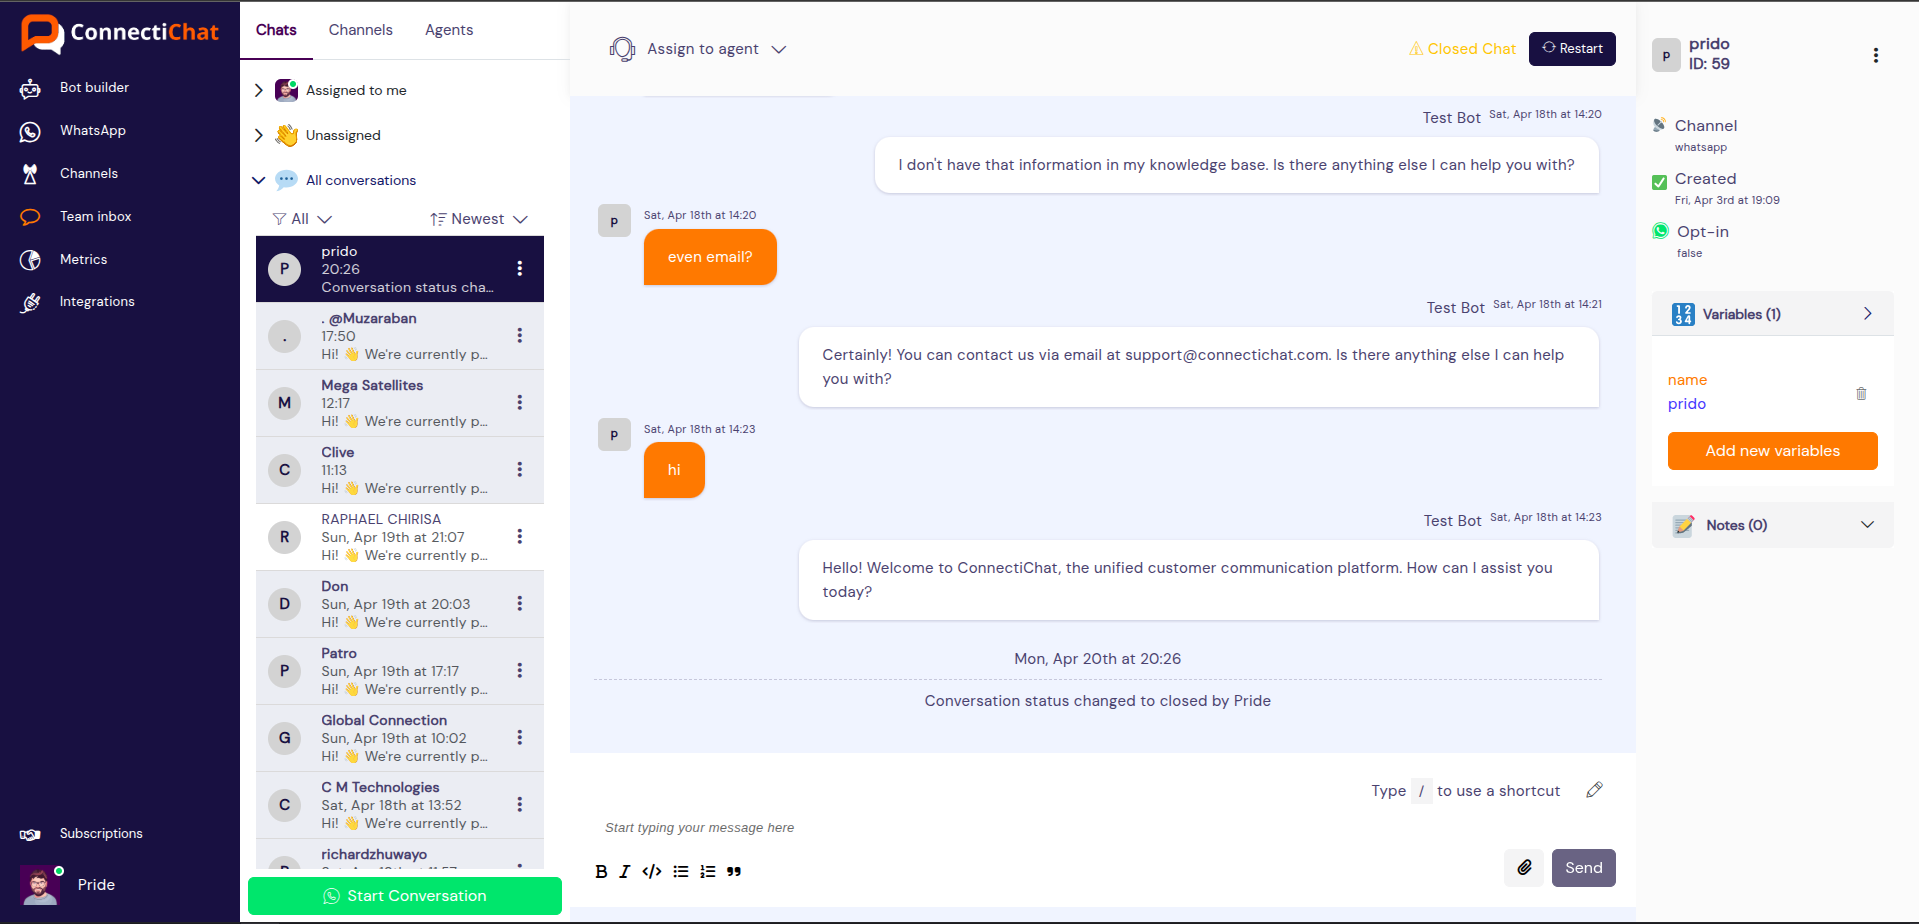Open Subscriptions page
Image resolution: width=1919 pixels, height=924 pixels.
pos(100,834)
